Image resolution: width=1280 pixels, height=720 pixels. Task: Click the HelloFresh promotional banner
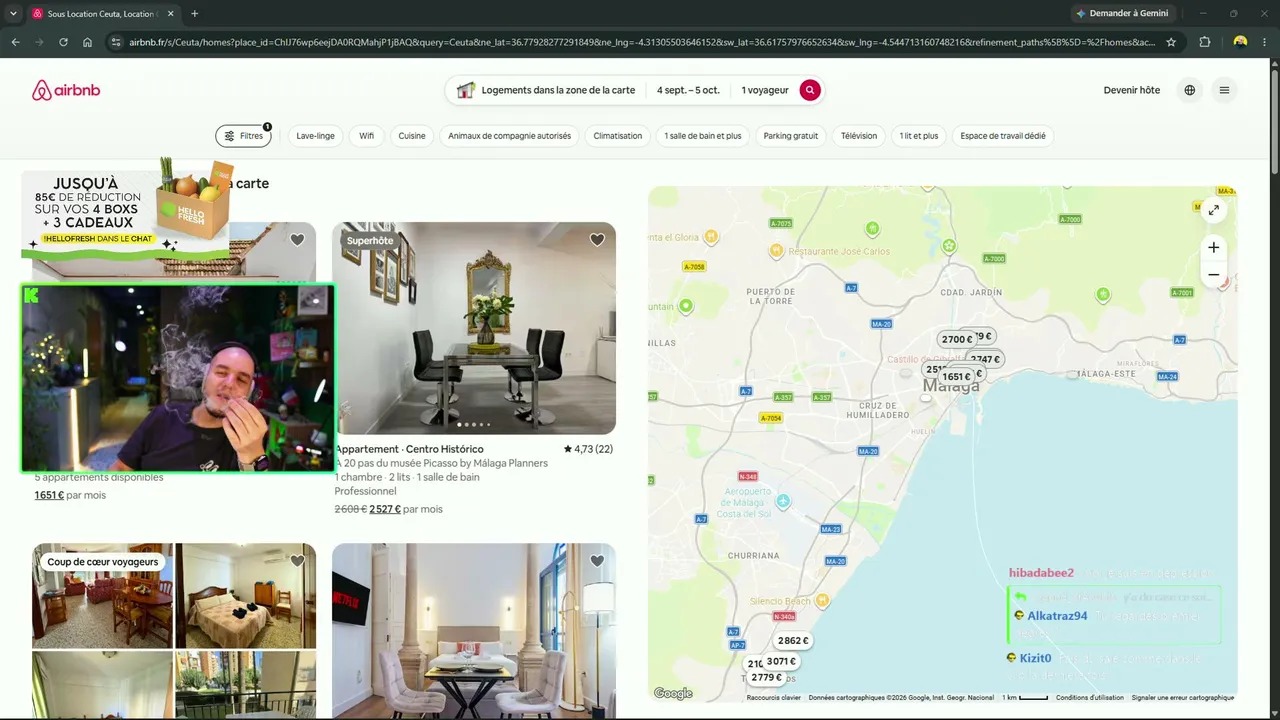coord(127,208)
